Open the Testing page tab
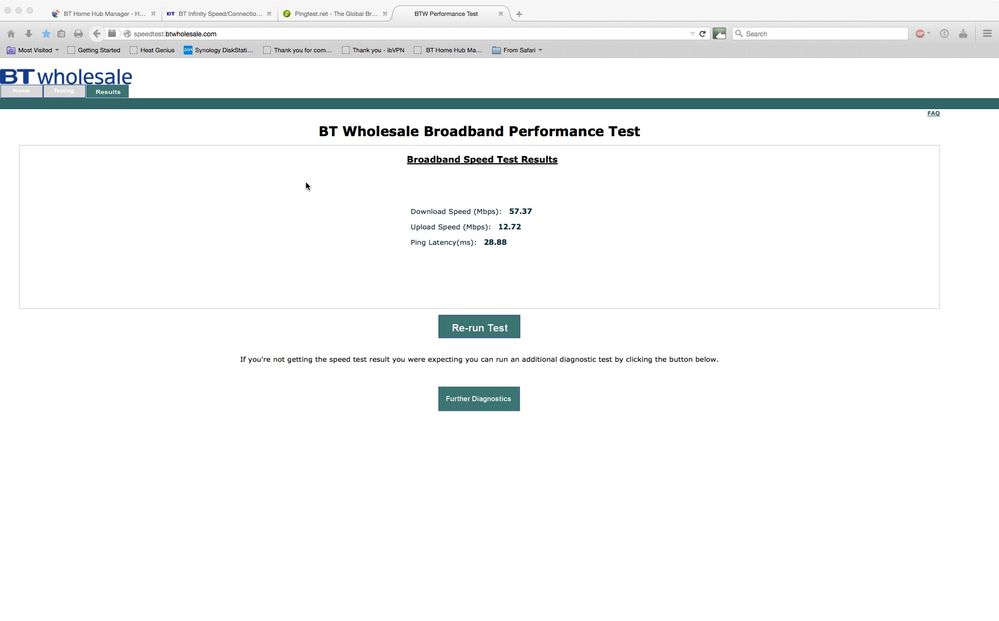The width and height of the screenshot is (999, 621). pos(64,91)
